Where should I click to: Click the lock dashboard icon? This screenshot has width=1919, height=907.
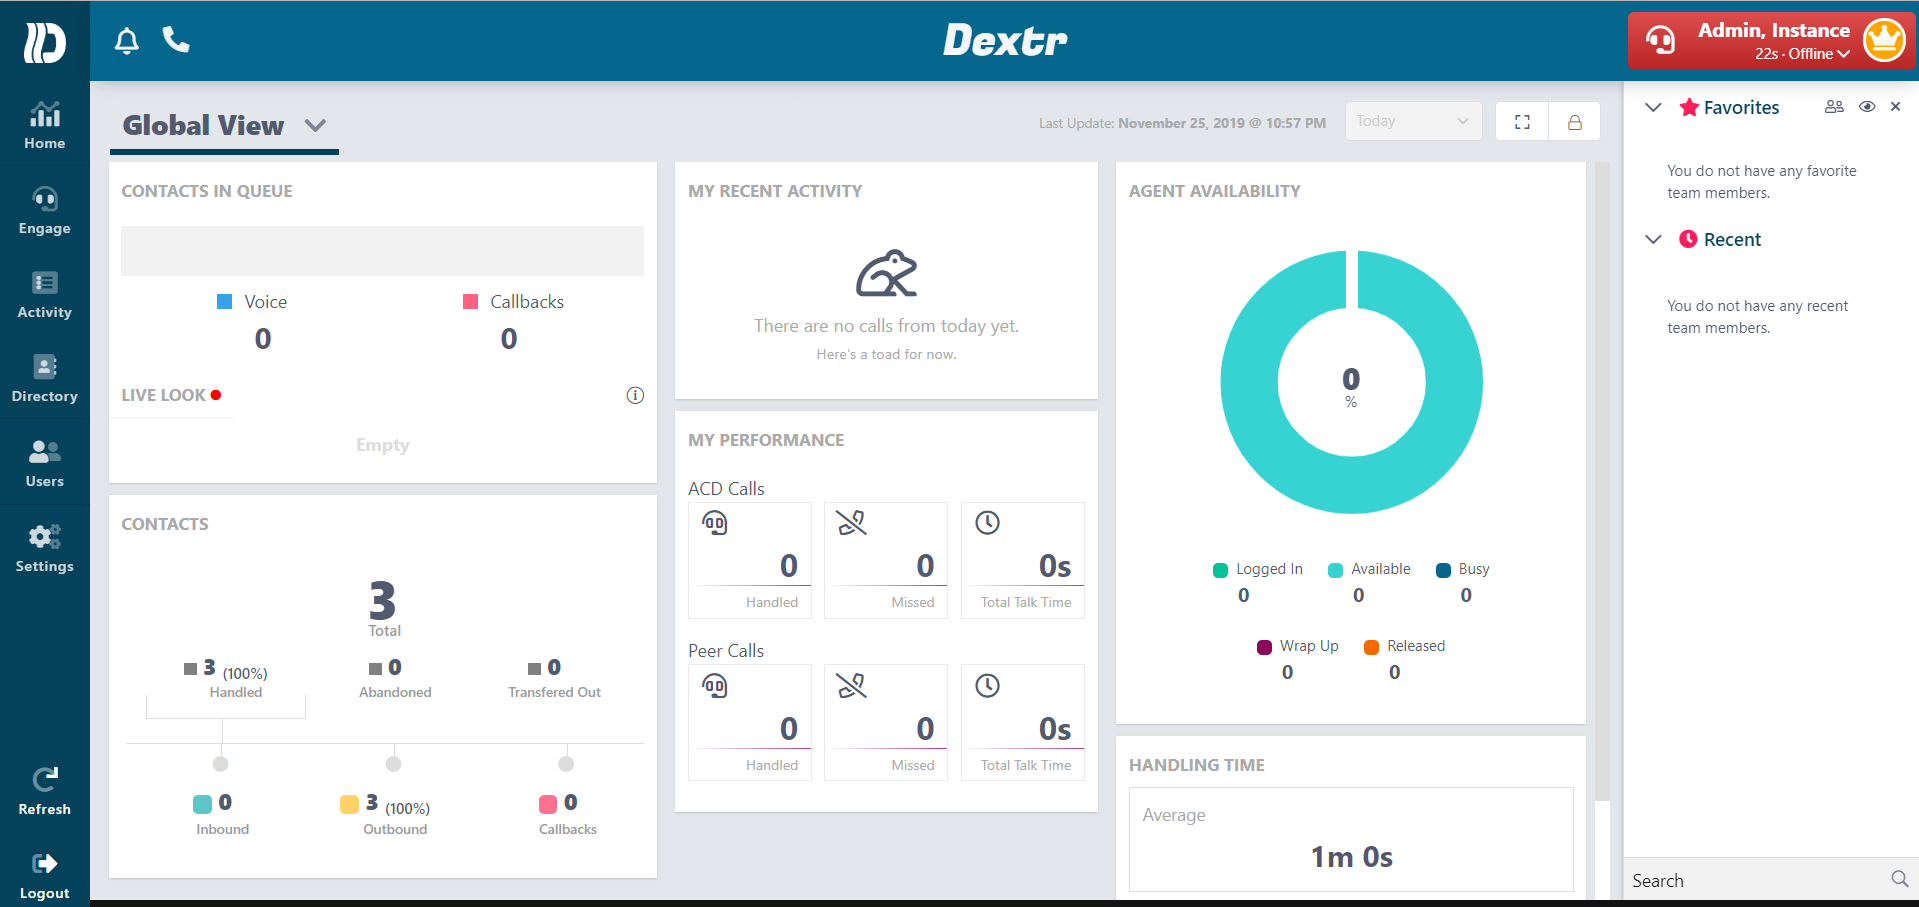1574,122
